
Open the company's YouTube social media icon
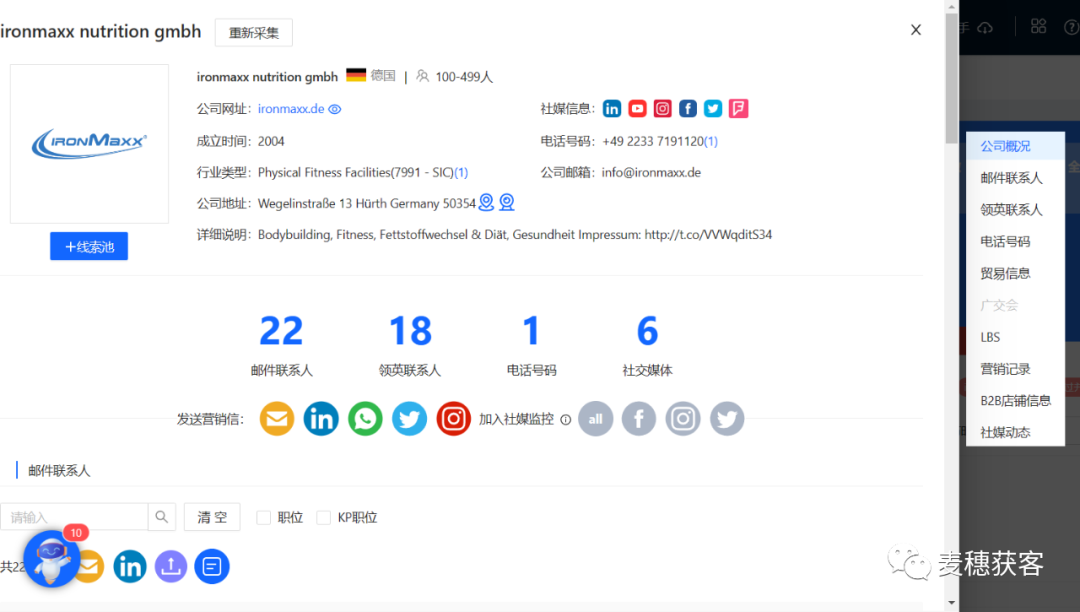point(637,109)
